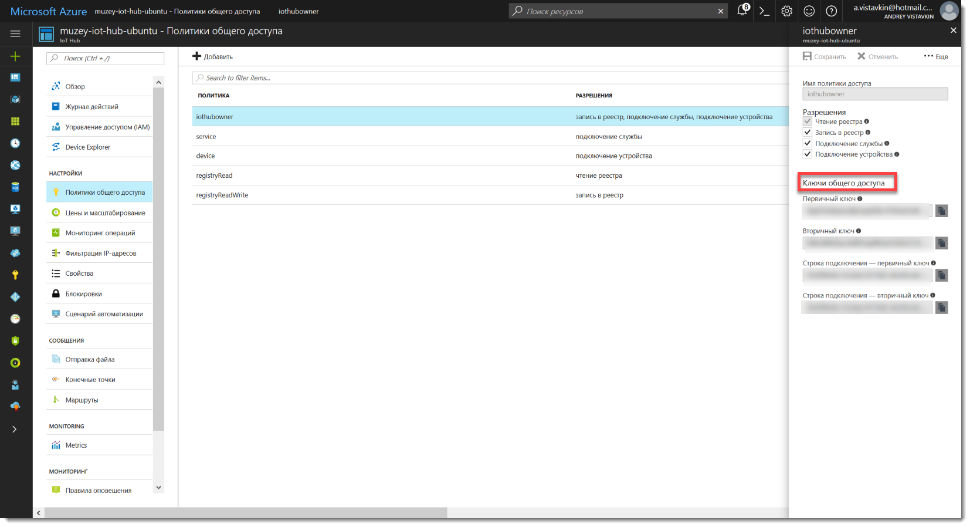Open the clock recent items sidebar icon

coord(15,144)
